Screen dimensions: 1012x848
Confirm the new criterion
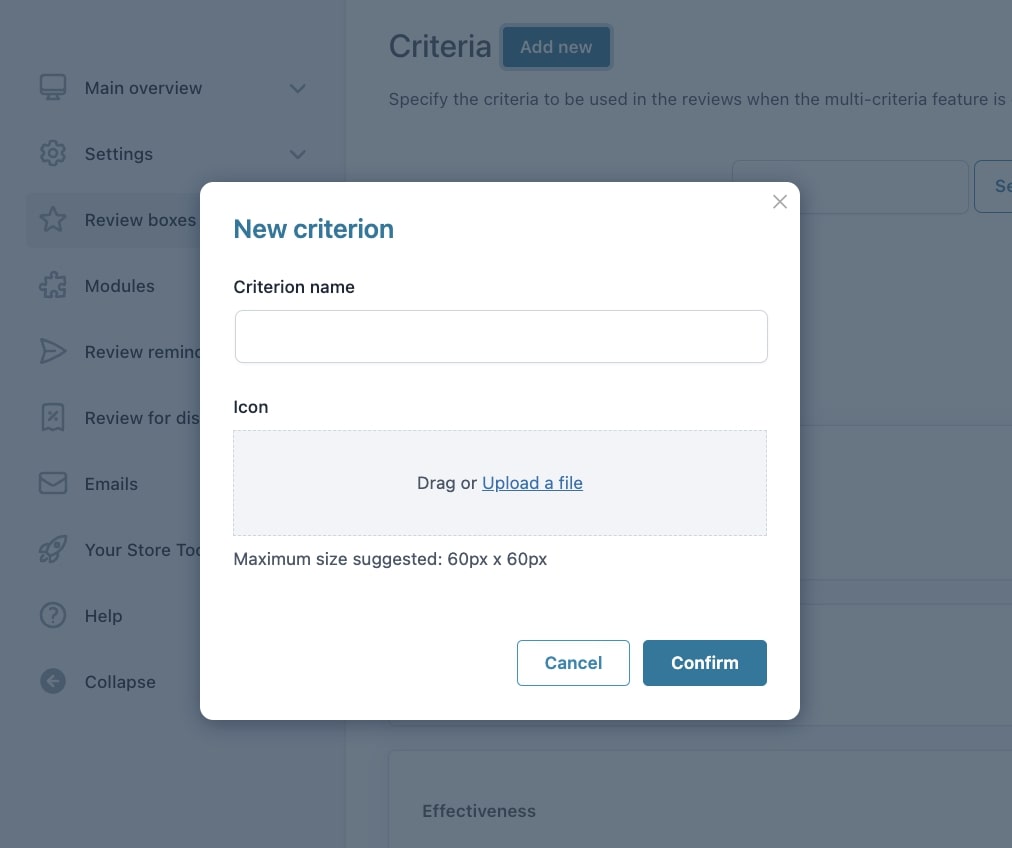coord(704,663)
